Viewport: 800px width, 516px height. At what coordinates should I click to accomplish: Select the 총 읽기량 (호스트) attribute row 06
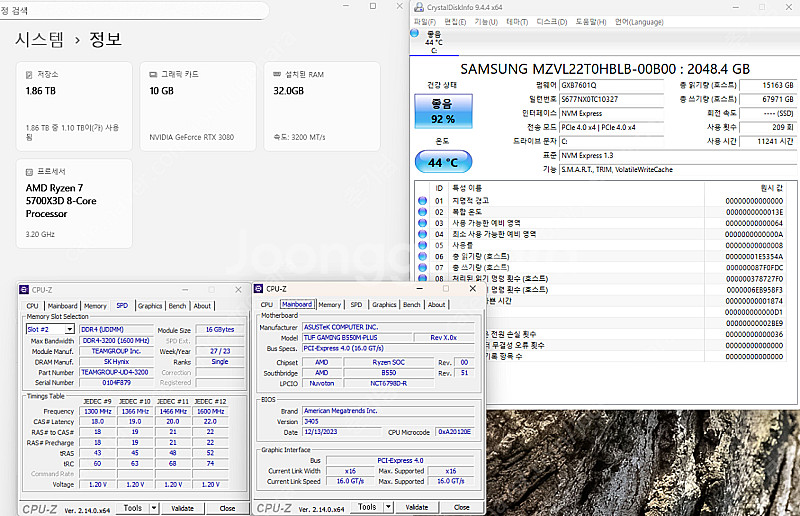tap(601, 256)
